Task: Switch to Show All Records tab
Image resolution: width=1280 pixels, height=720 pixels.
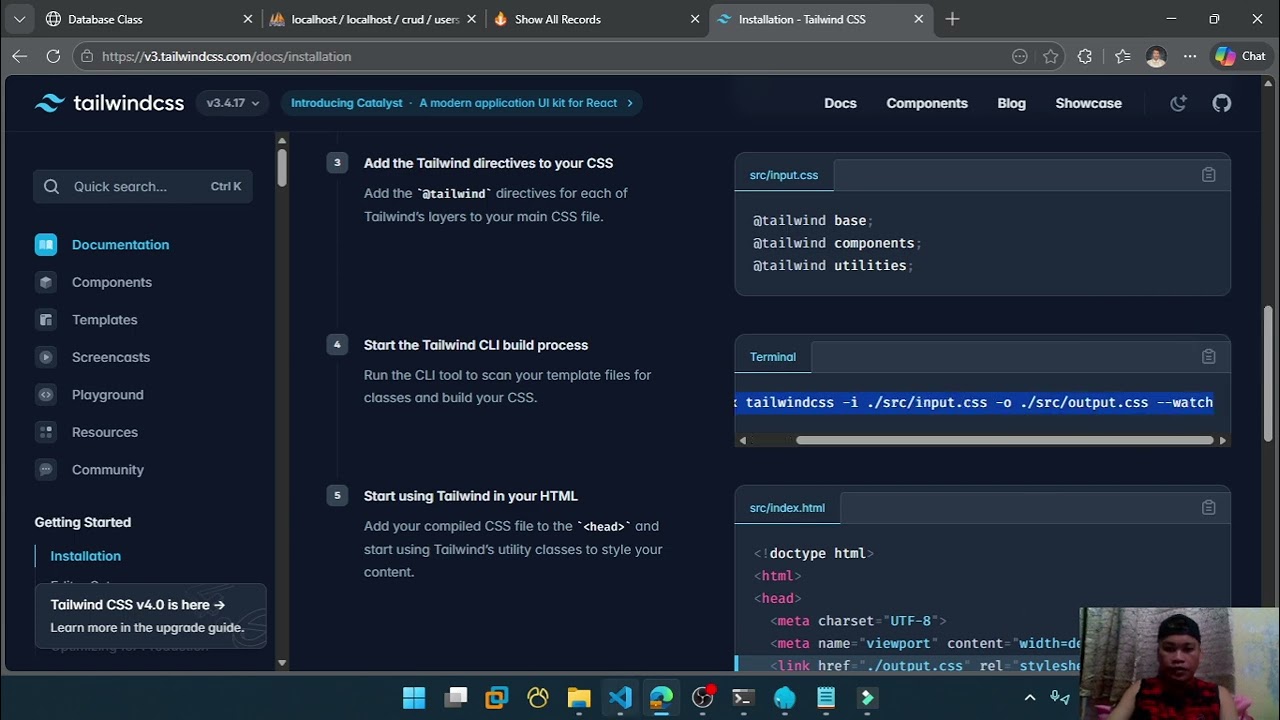Action: click(598, 19)
